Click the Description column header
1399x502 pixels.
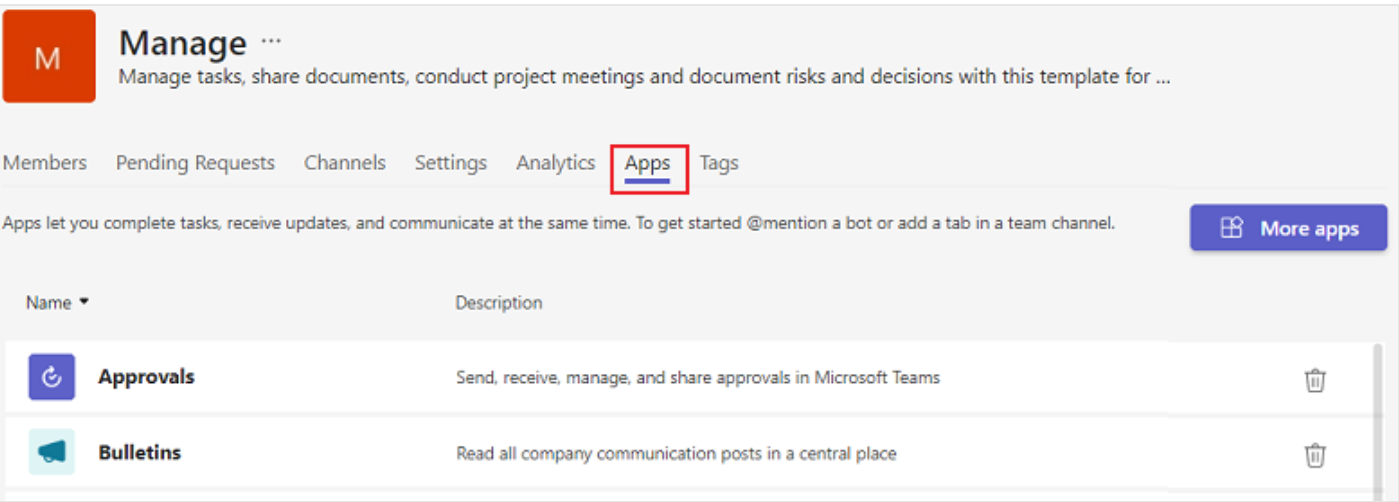(x=499, y=302)
